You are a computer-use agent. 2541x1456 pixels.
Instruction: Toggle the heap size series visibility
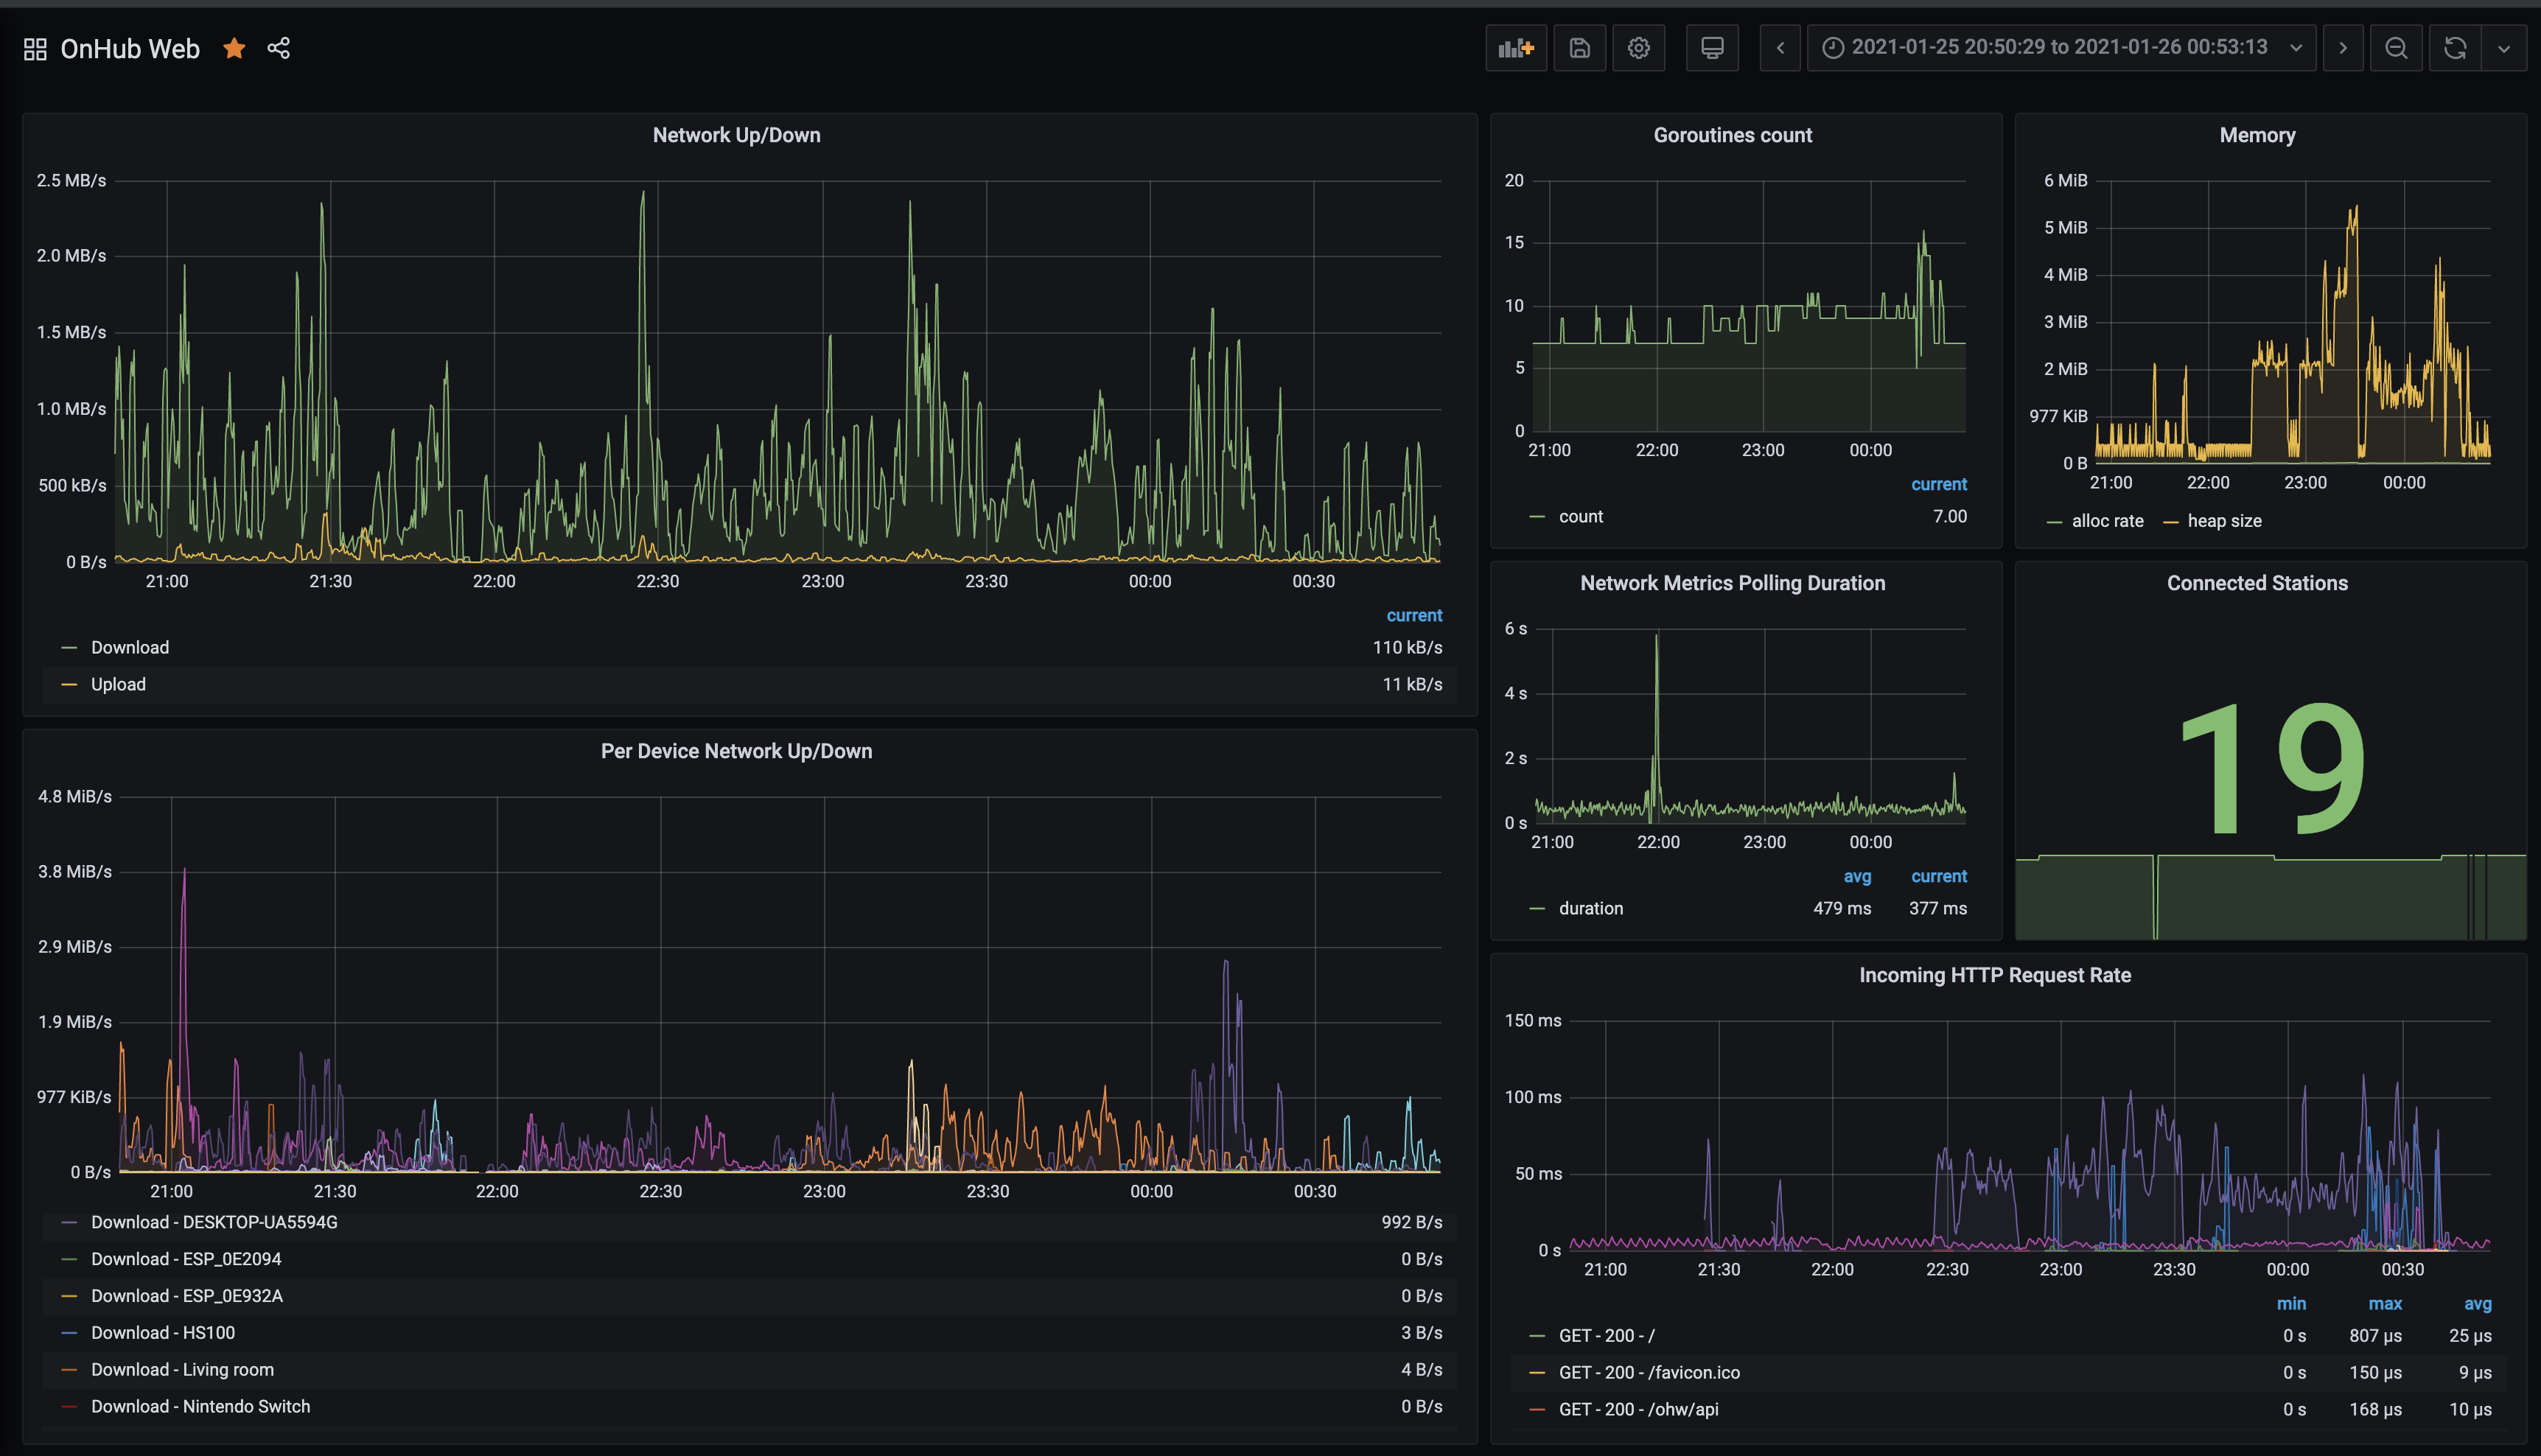pos(2224,521)
